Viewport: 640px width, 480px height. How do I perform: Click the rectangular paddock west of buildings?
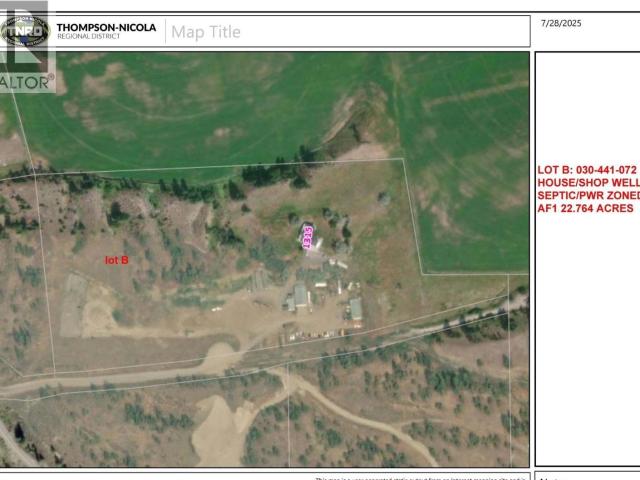[74, 303]
